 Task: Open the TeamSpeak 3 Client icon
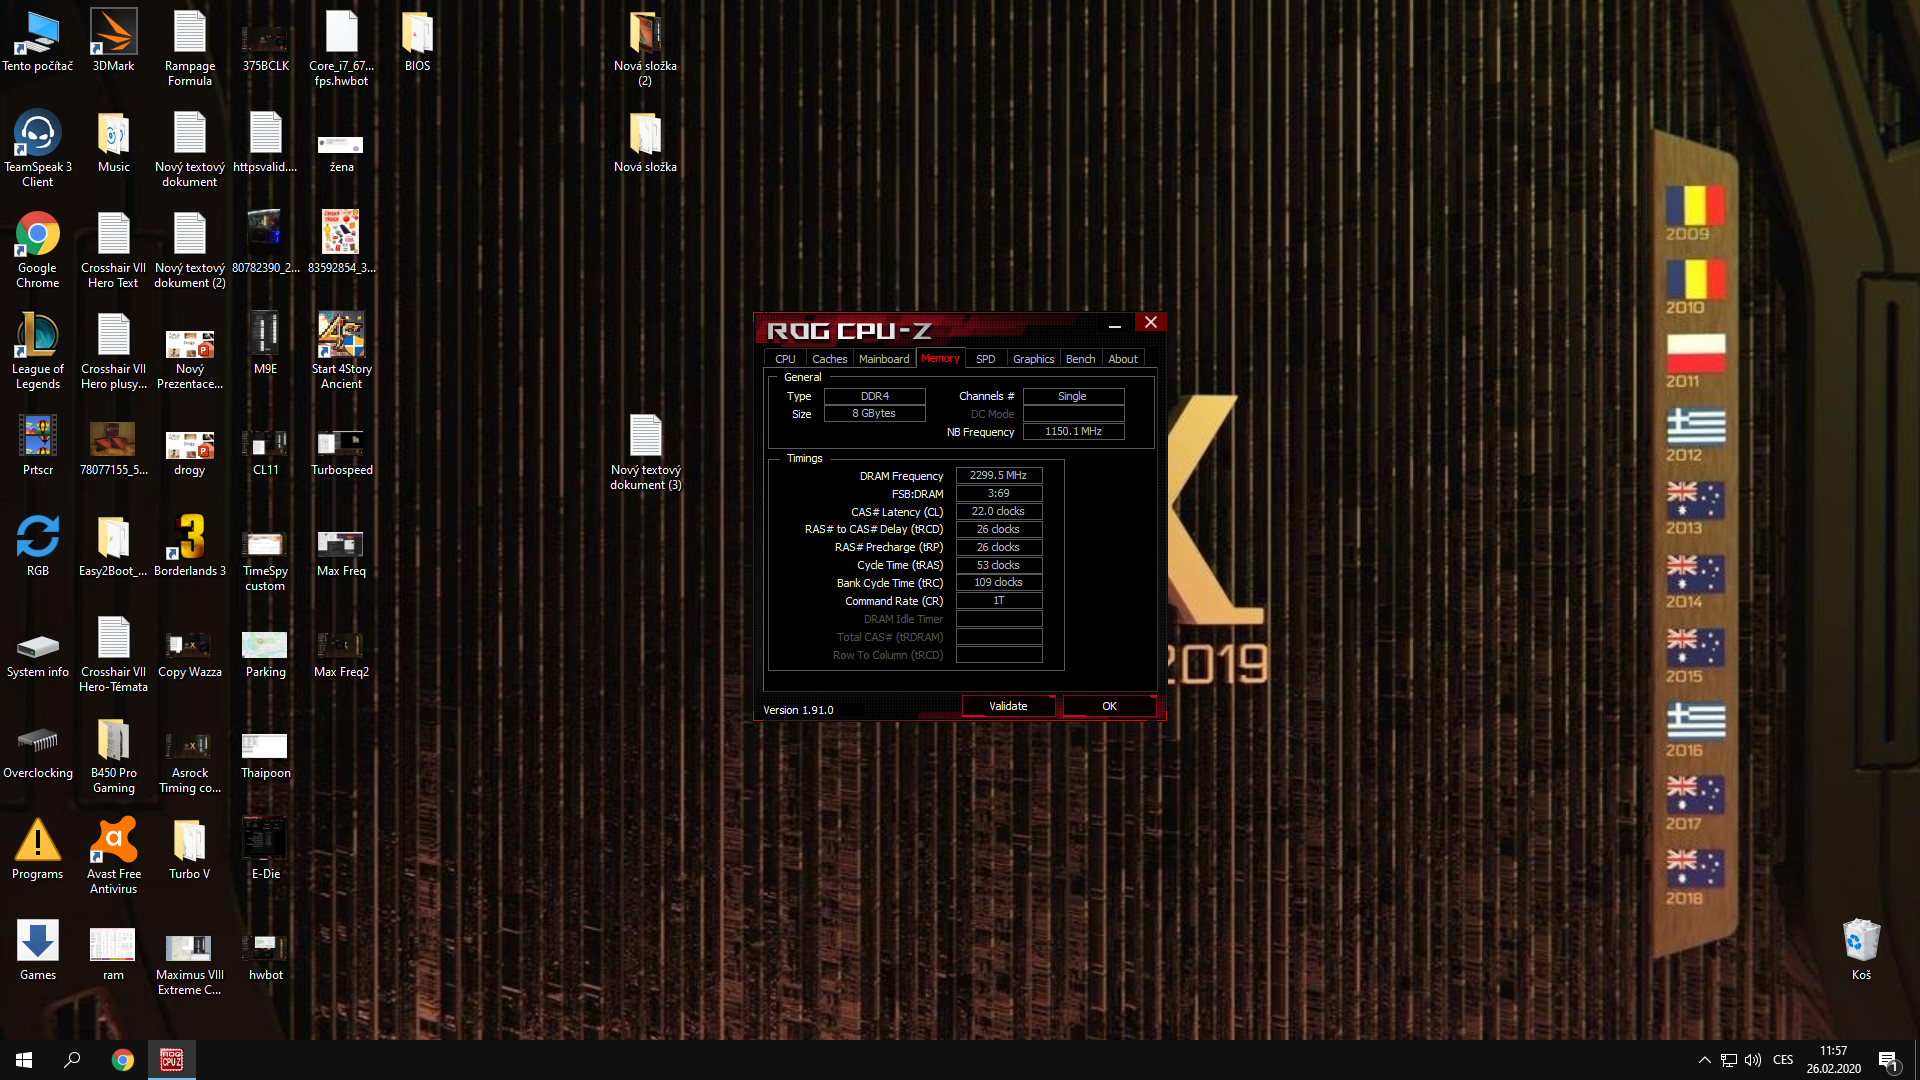tap(38, 148)
